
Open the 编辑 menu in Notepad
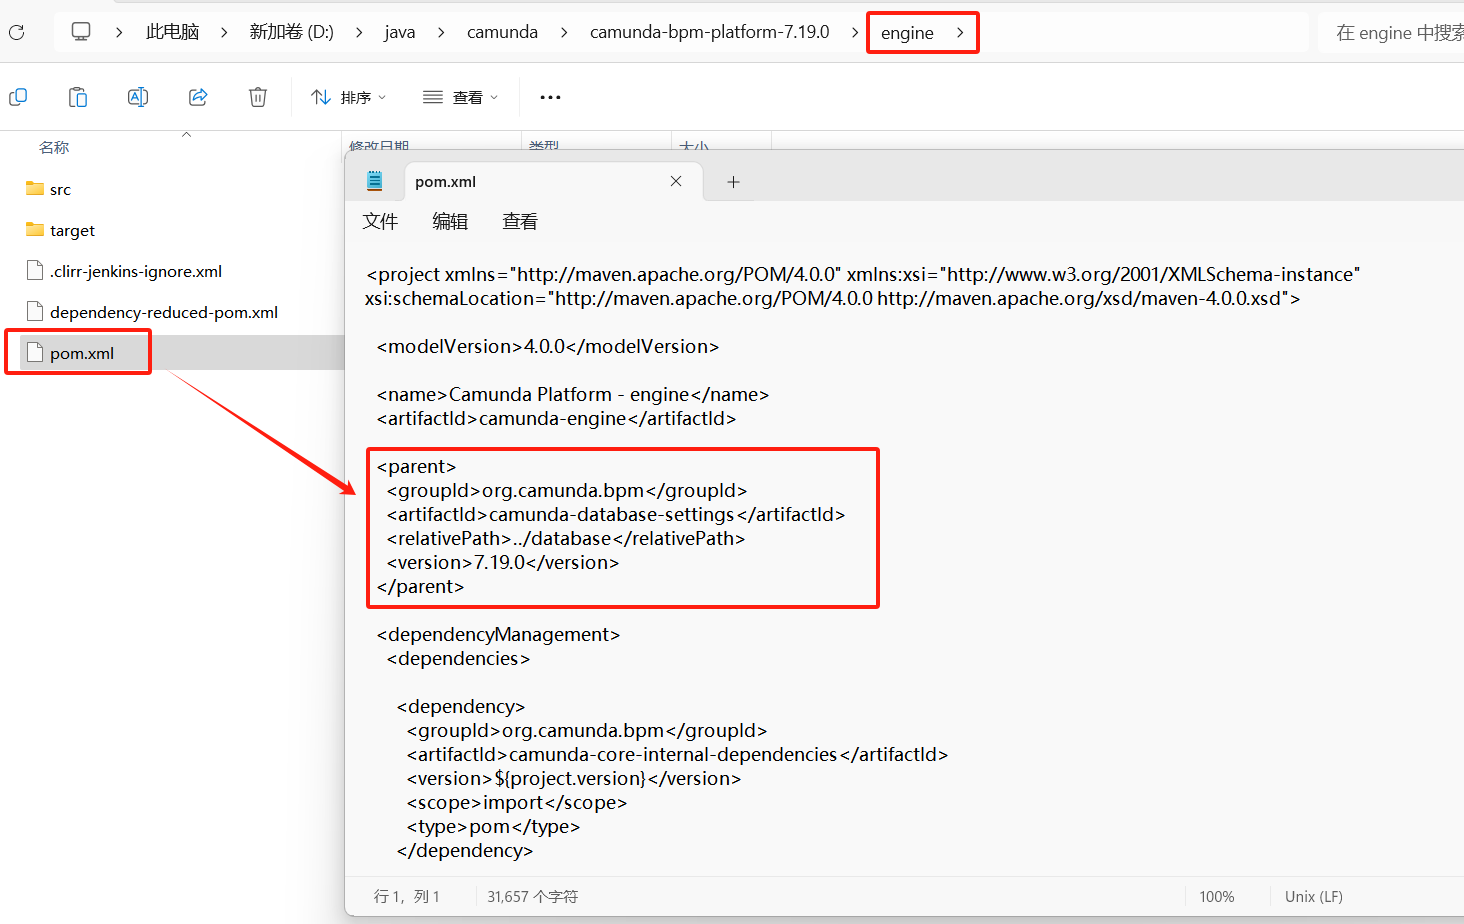pos(450,222)
